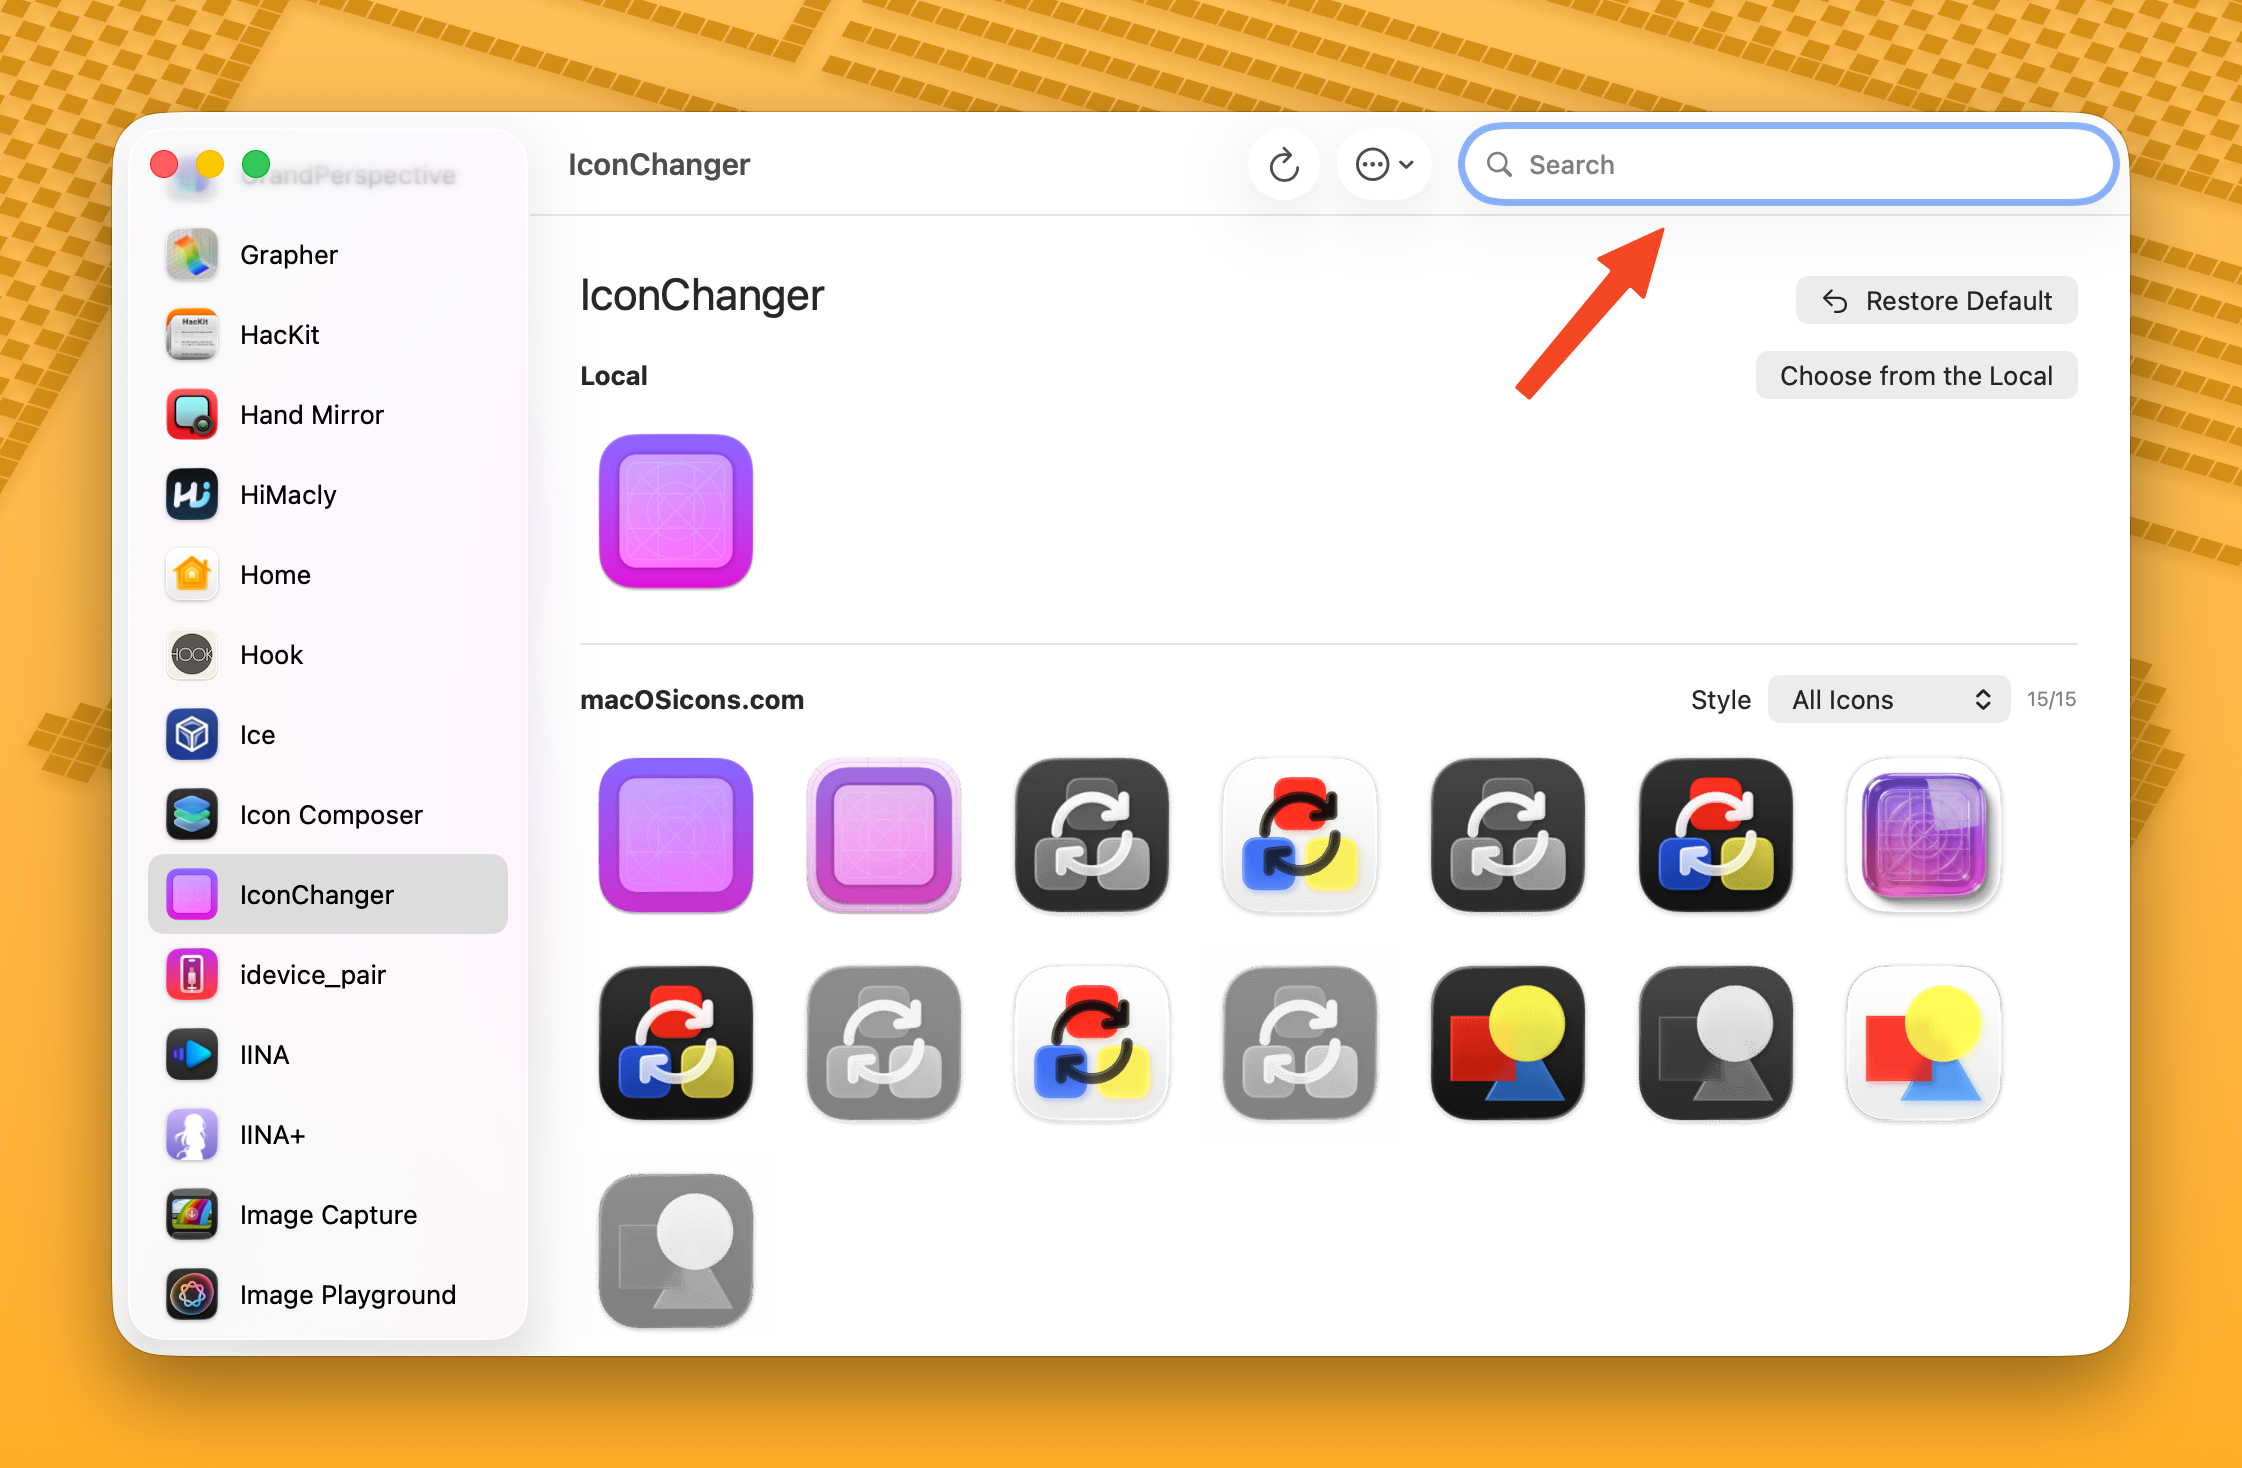Open Icon Composer from the sidebar
Viewport: 2242px width, 1468px height.
[330, 814]
